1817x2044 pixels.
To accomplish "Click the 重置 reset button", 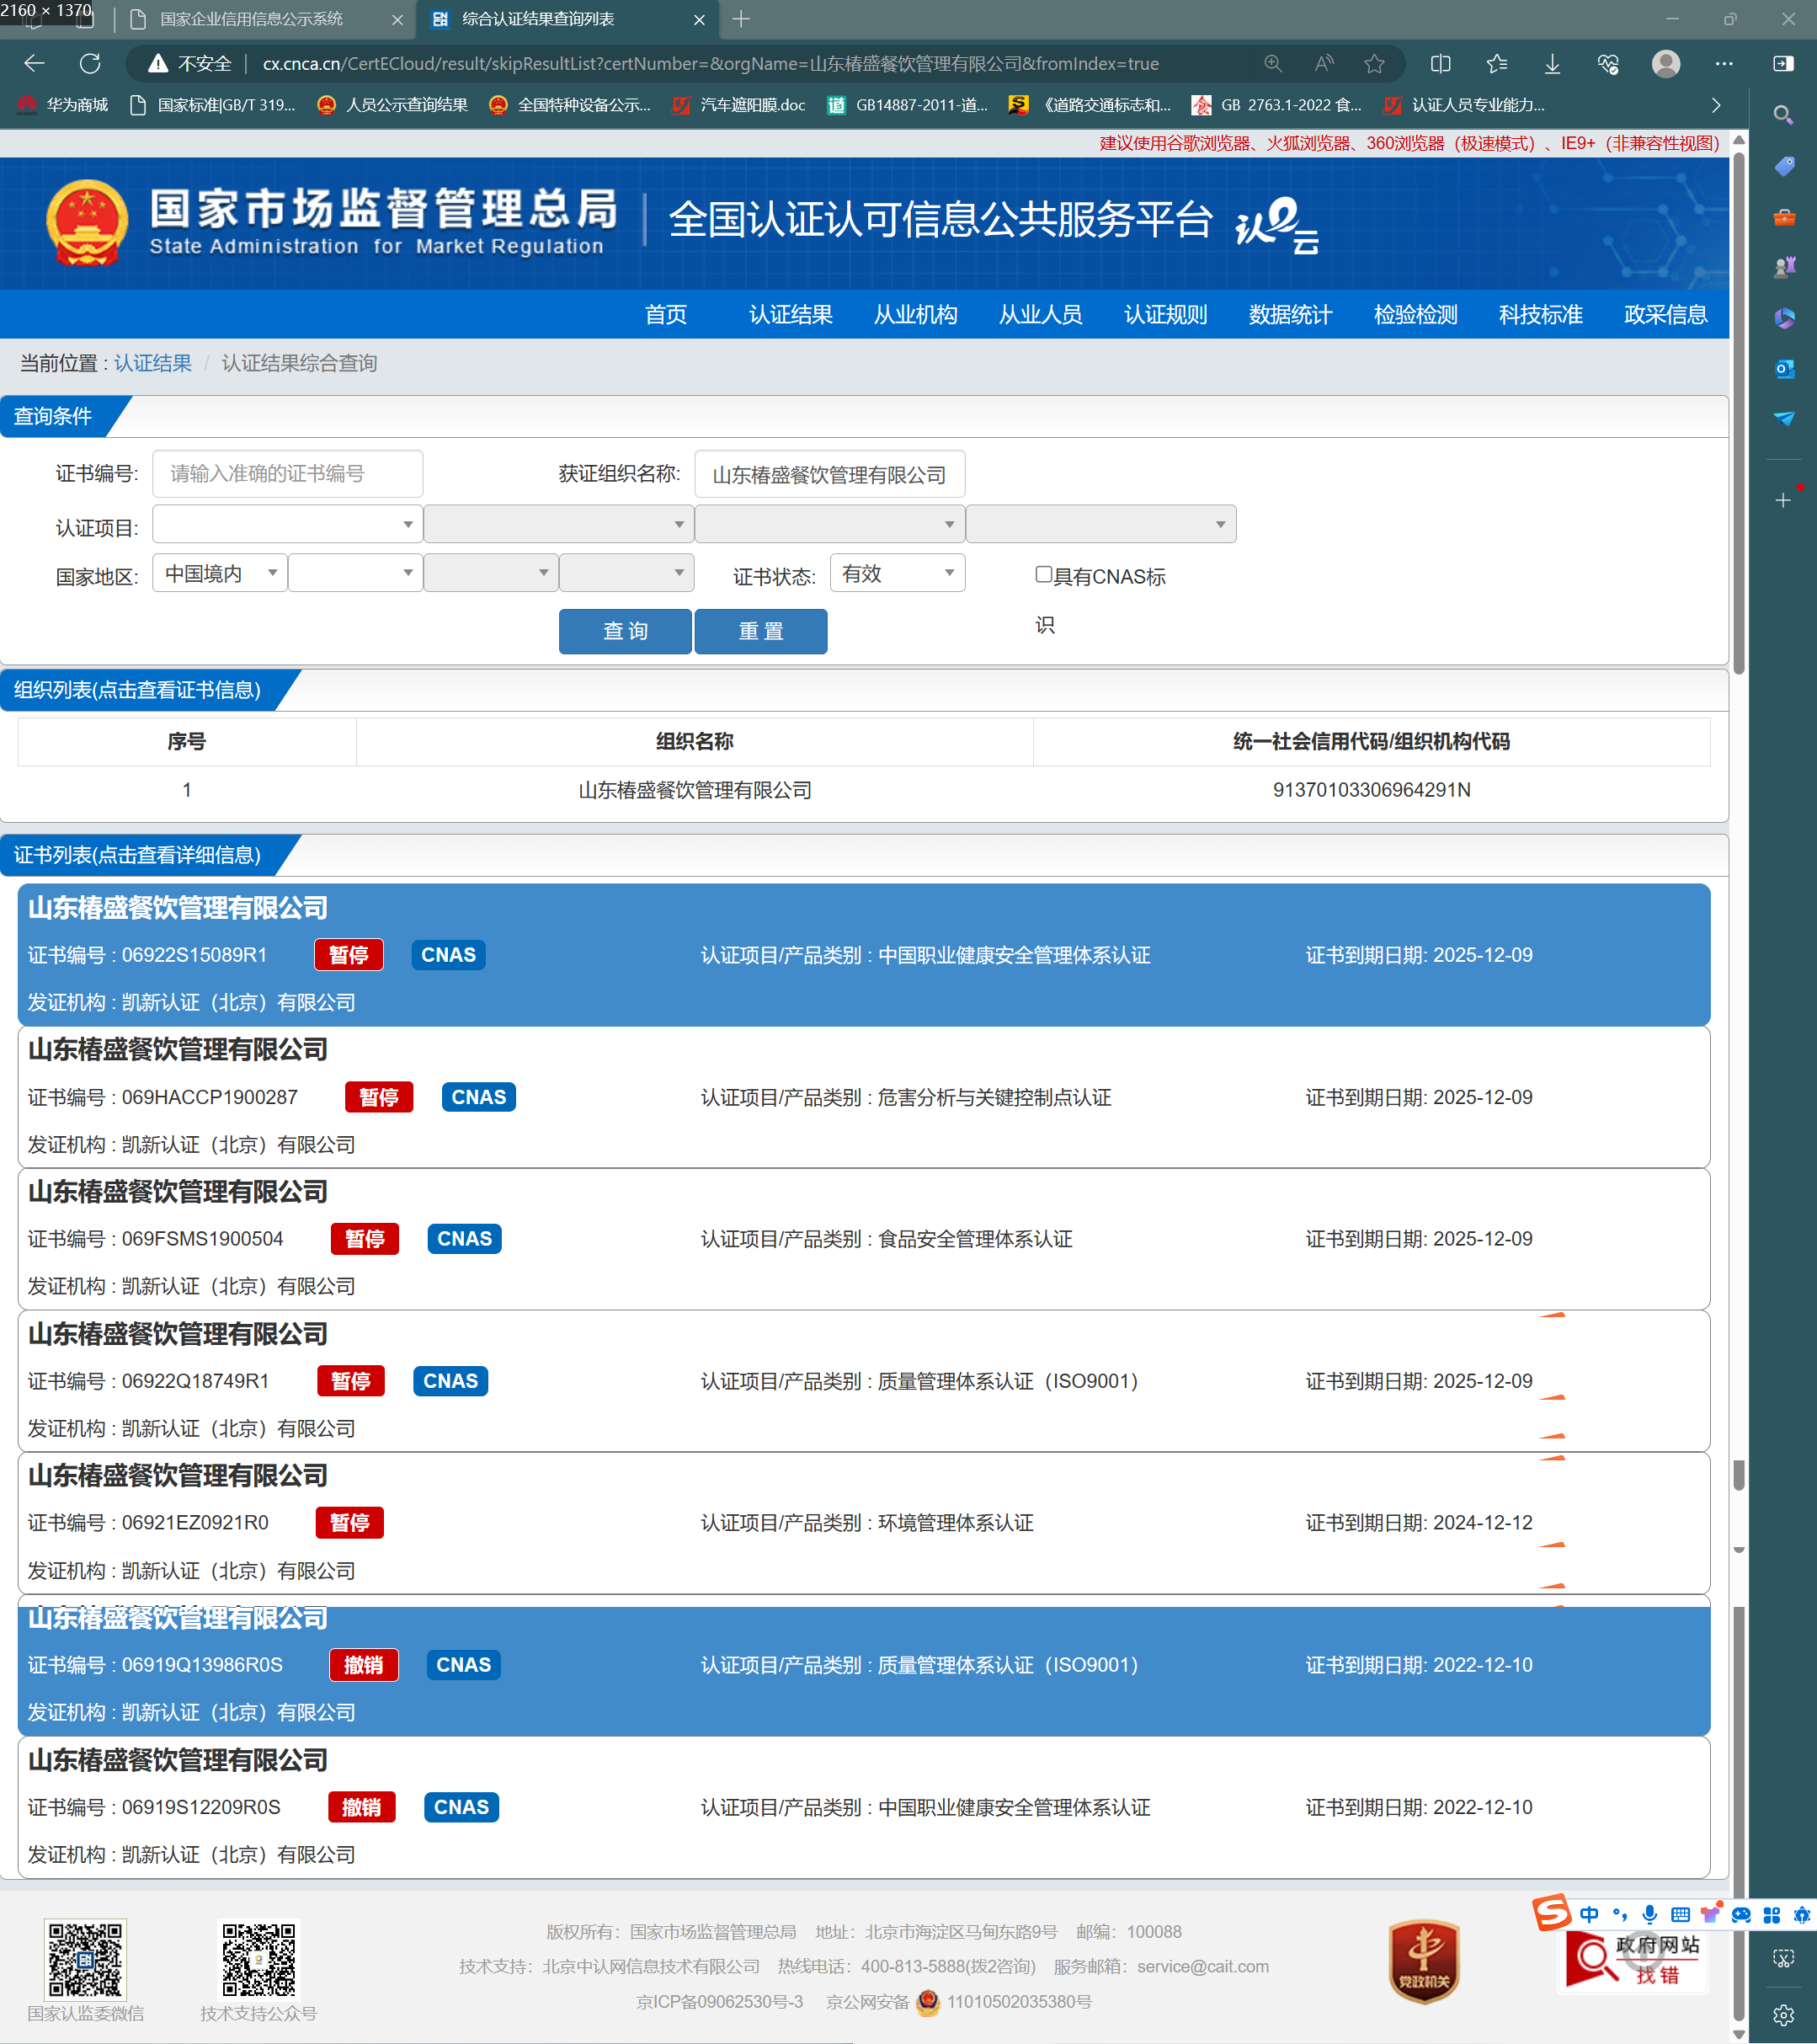I will [761, 631].
